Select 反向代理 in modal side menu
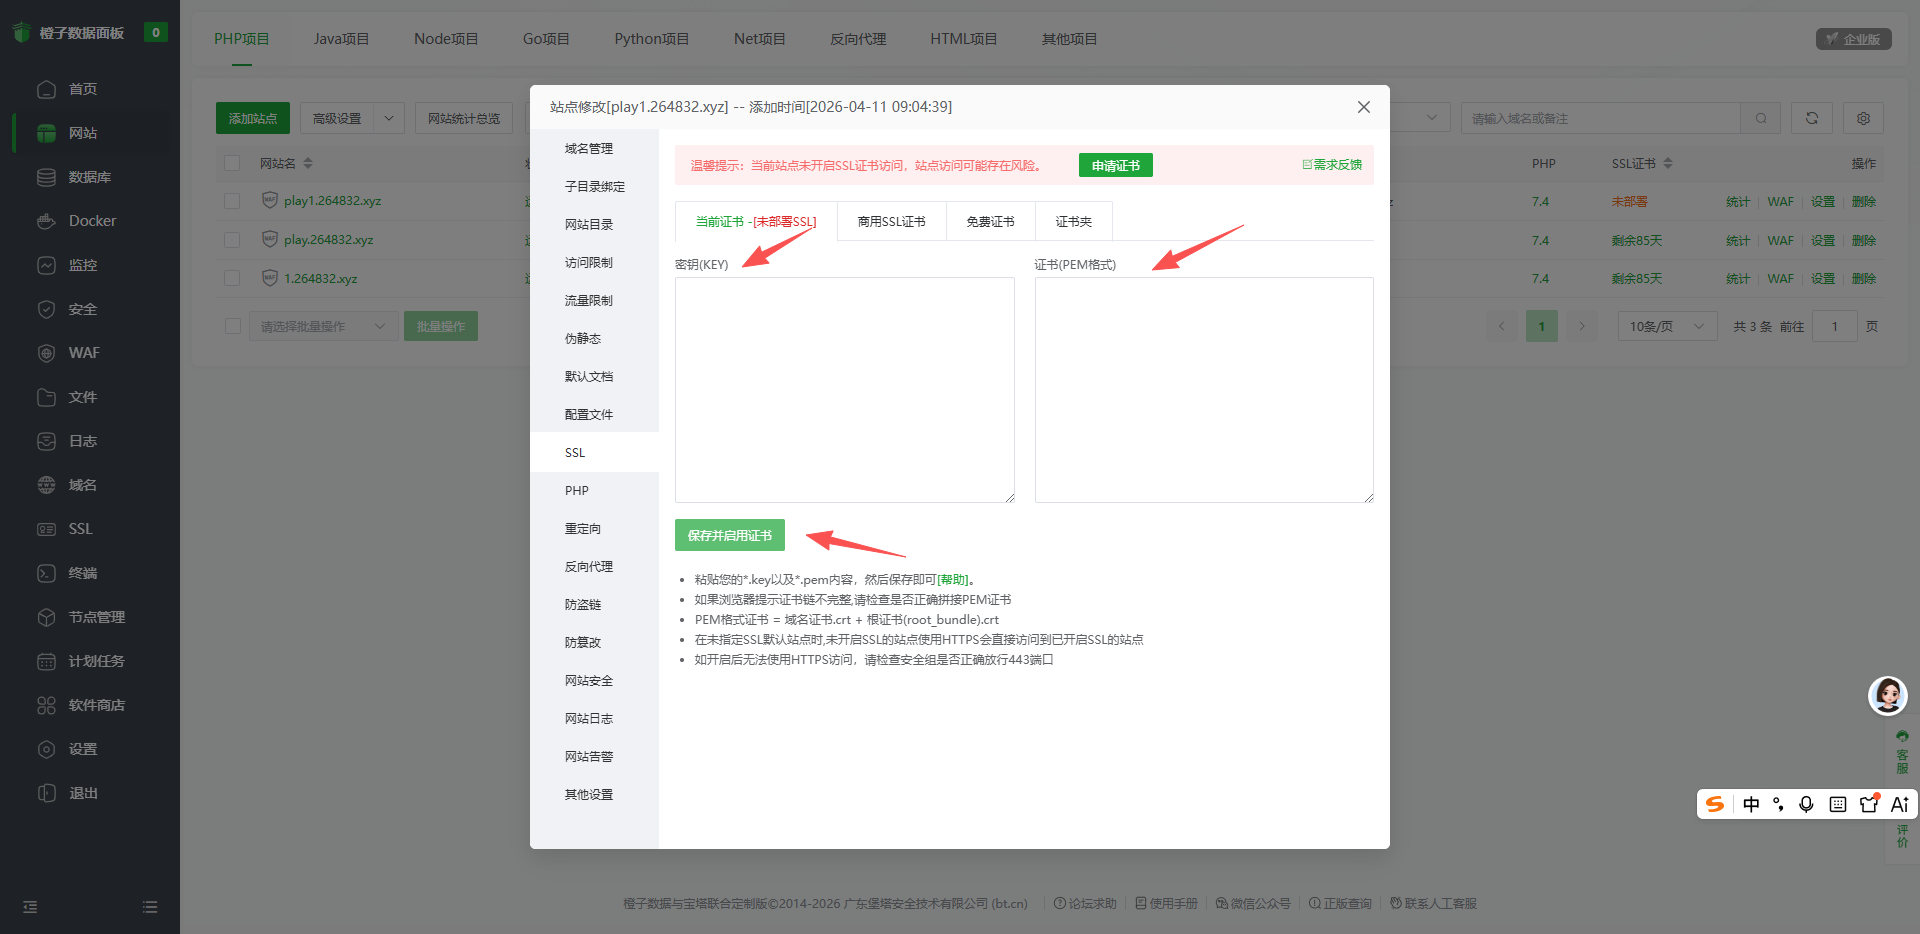The image size is (1920, 934). point(589,567)
